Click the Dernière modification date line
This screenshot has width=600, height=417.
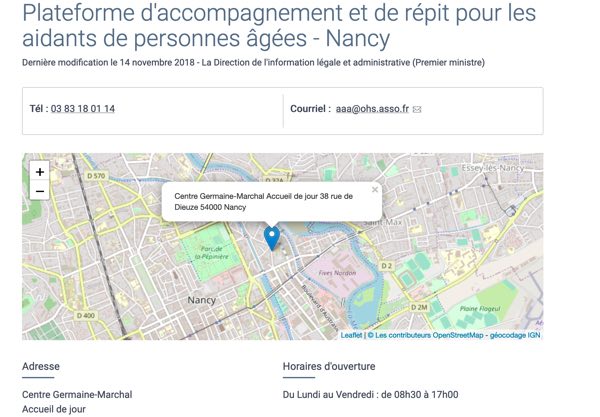pos(253,62)
